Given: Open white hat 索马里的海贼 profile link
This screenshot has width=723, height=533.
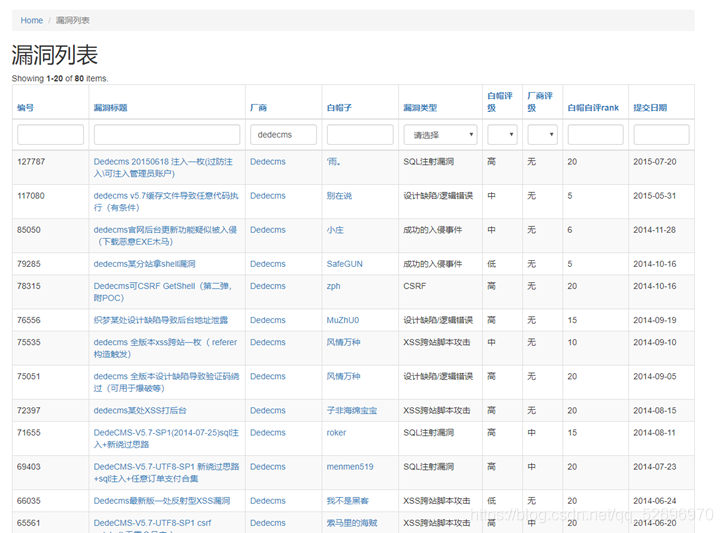Looking at the screenshot, I should point(352,523).
